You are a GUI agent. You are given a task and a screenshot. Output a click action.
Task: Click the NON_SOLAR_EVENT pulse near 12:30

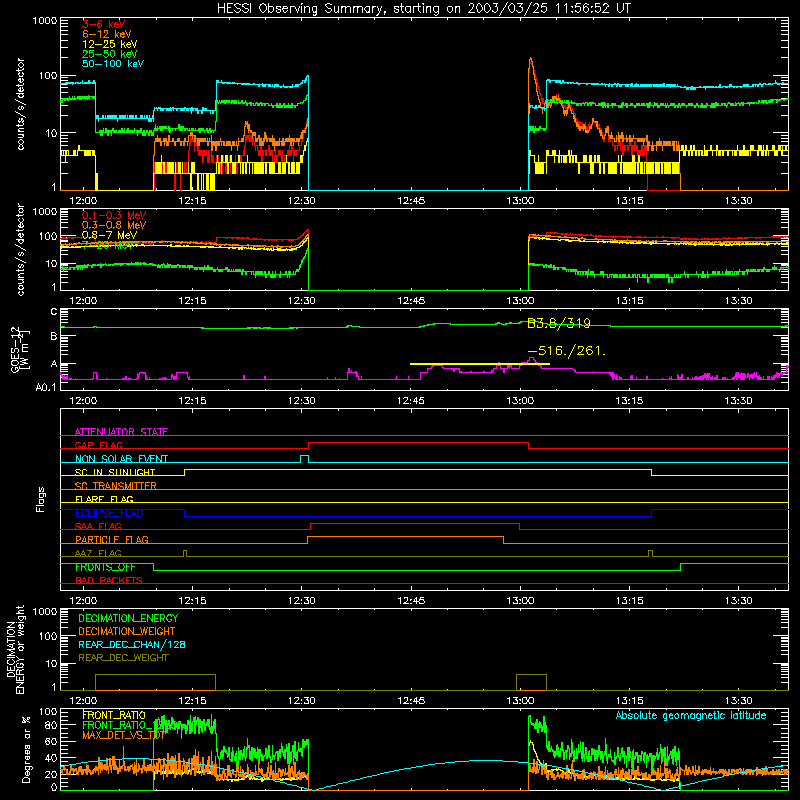(x=304, y=458)
